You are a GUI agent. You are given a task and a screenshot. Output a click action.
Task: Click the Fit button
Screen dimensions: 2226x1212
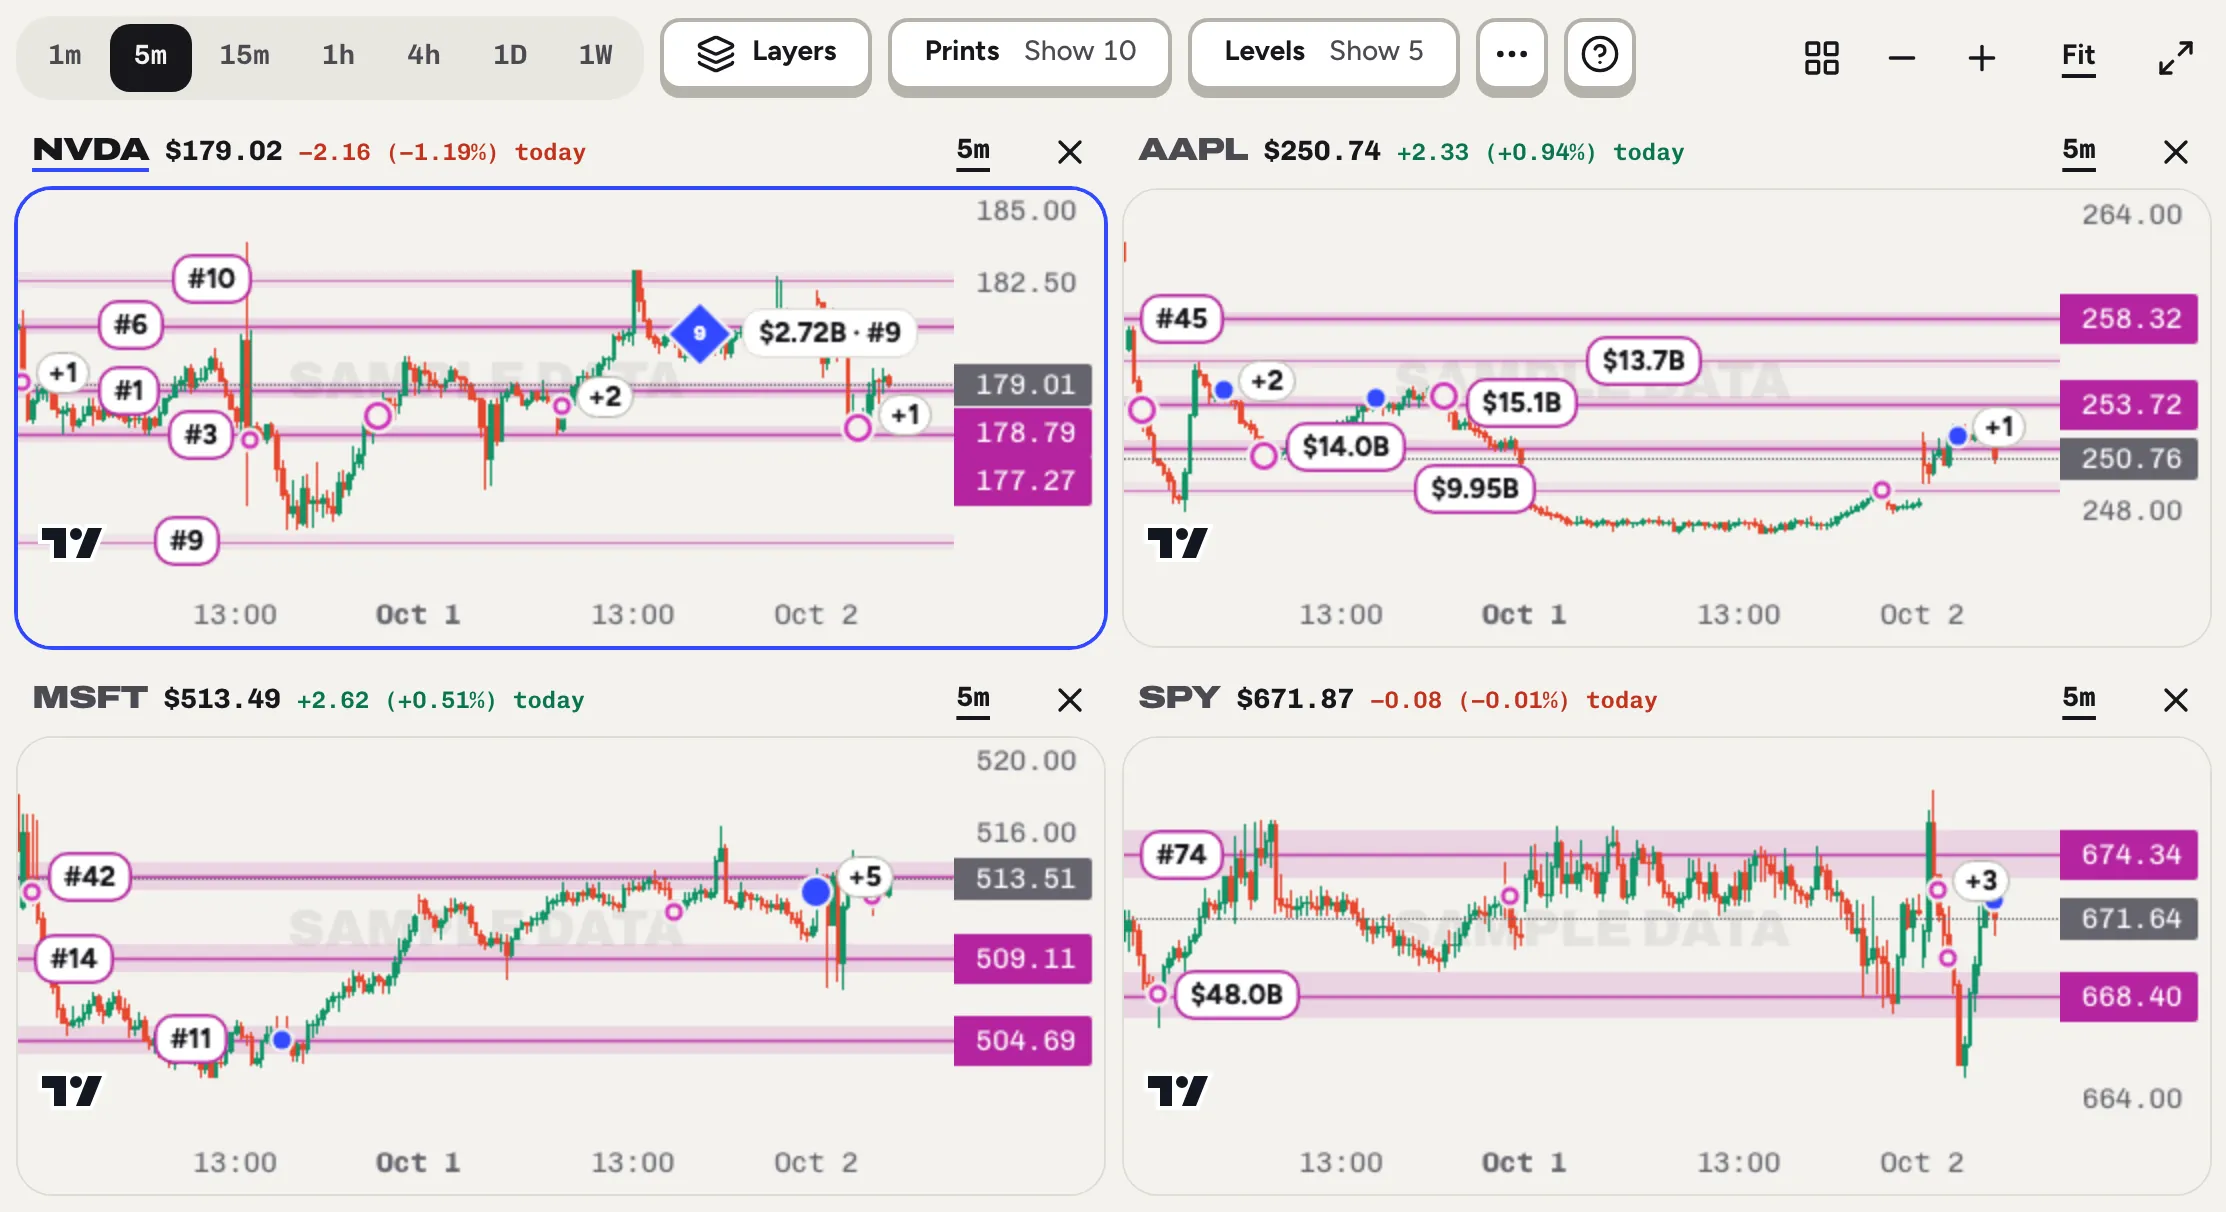click(2078, 57)
